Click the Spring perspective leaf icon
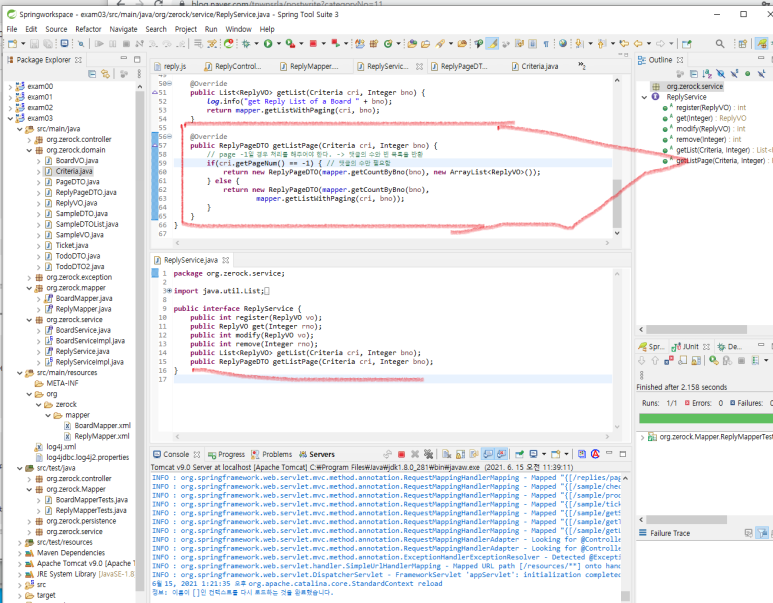The height and width of the screenshot is (603, 773). pos(762,44)
